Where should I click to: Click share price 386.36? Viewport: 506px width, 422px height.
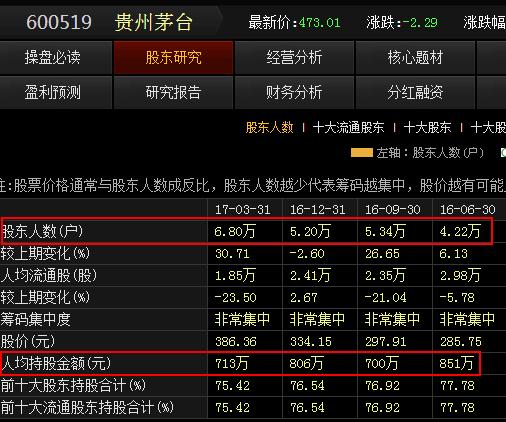236,341
